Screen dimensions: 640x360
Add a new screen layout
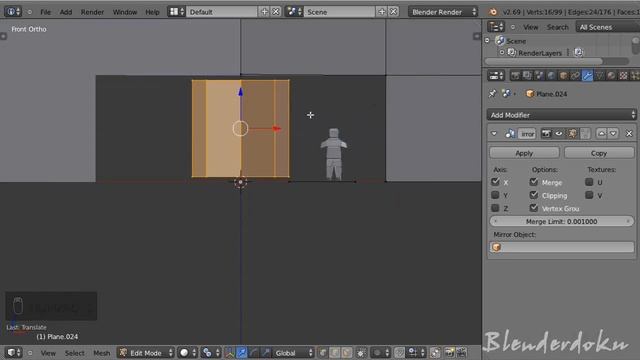click(264, 12)
